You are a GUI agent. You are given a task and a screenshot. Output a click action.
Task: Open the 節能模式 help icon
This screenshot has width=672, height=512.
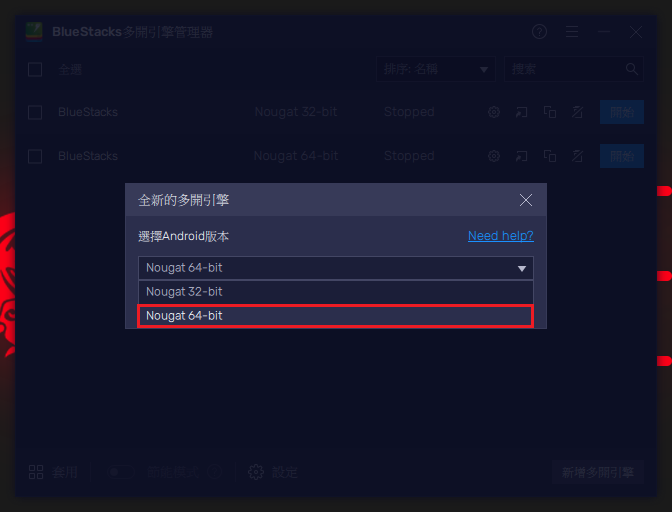click(x=214, y=472)
